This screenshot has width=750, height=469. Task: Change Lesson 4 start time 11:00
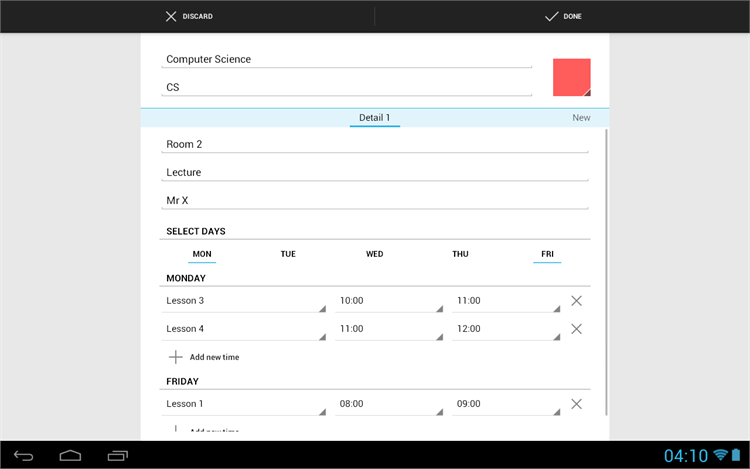(389, 329)
